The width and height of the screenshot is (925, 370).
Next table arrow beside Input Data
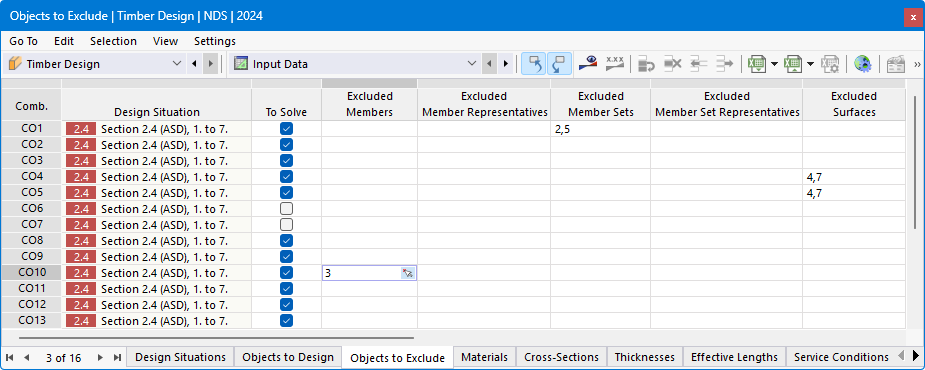505,64
